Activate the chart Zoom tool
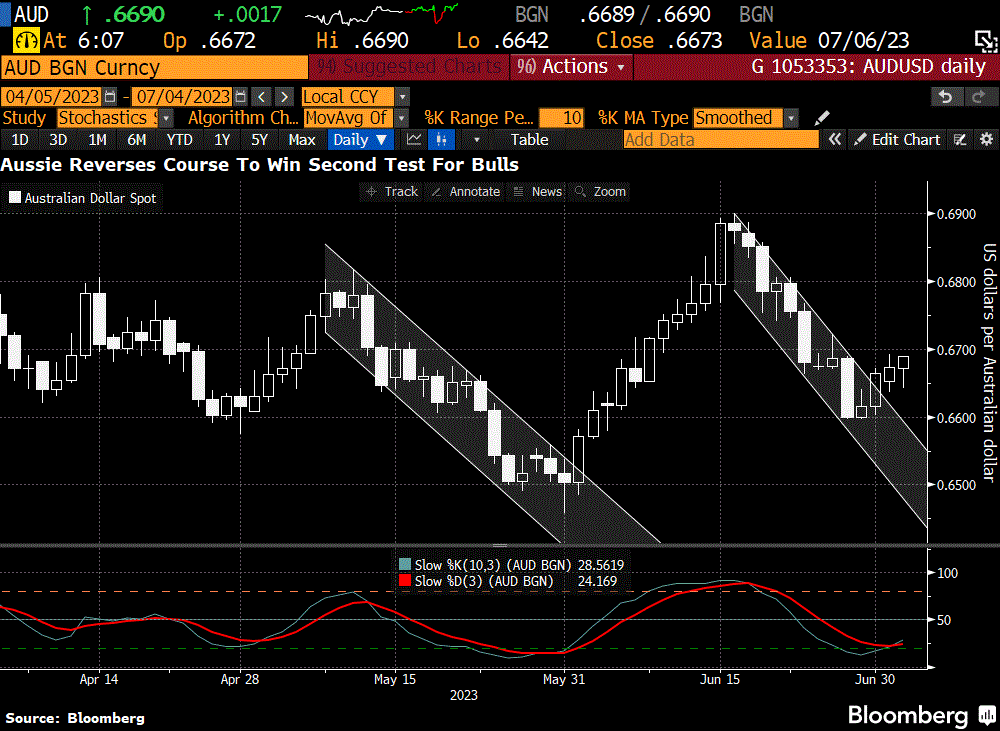The image size is (1000, 731). 600,191
